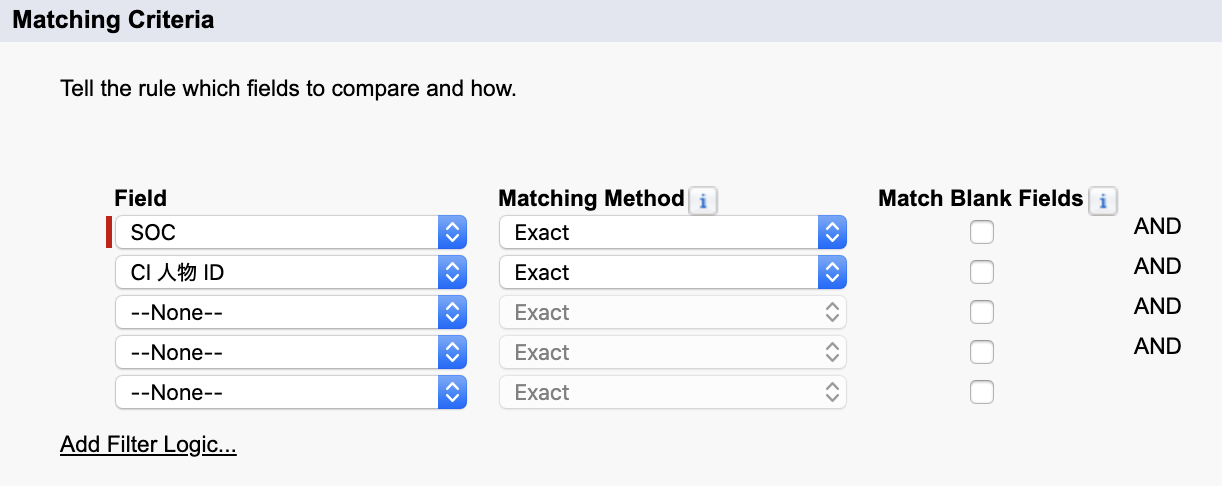Toggle Match Blank Fields in fourth row
The image size is (1222, 486).
(982, 353)
